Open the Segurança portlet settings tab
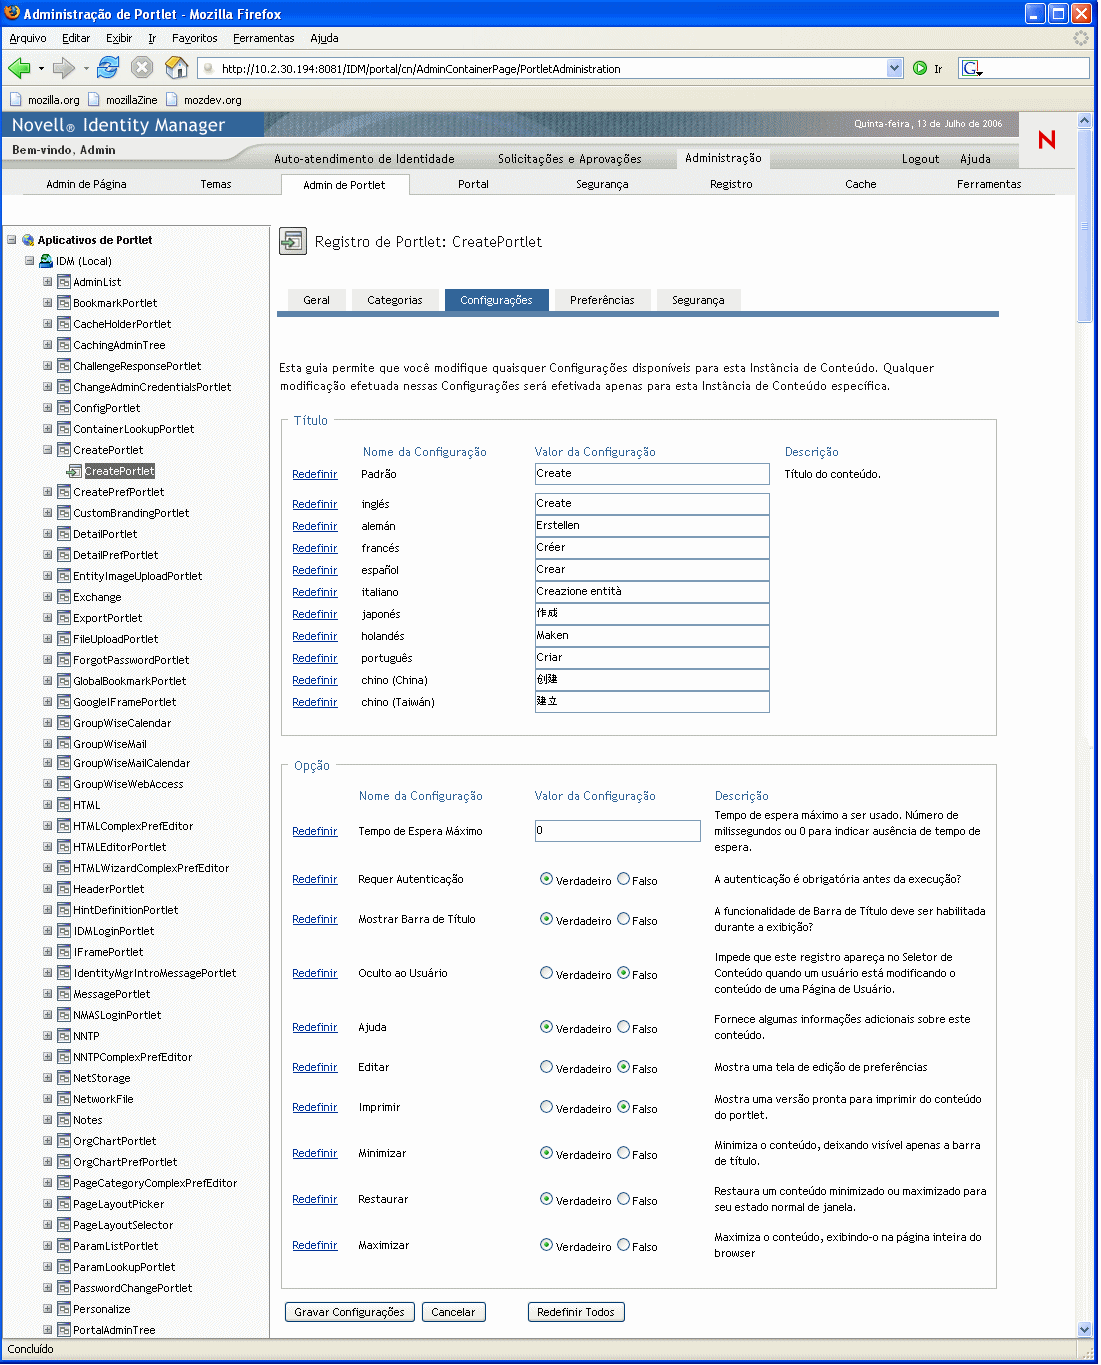The width and height of the screenshot is (1101, 1365). (x=698, y=300)
